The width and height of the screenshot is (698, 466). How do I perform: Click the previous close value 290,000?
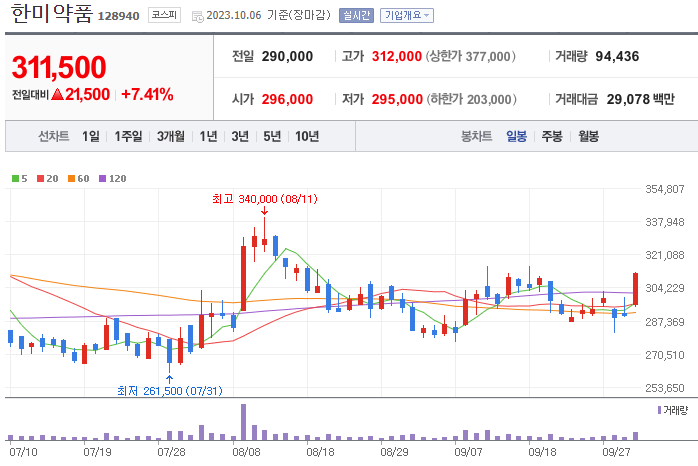coord(287,57)
